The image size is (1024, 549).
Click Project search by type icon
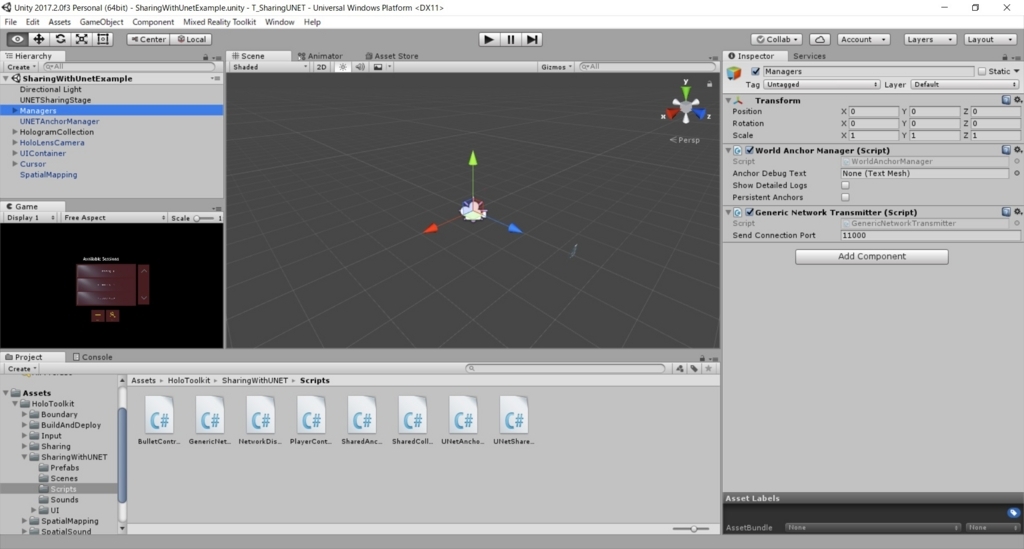680,368
